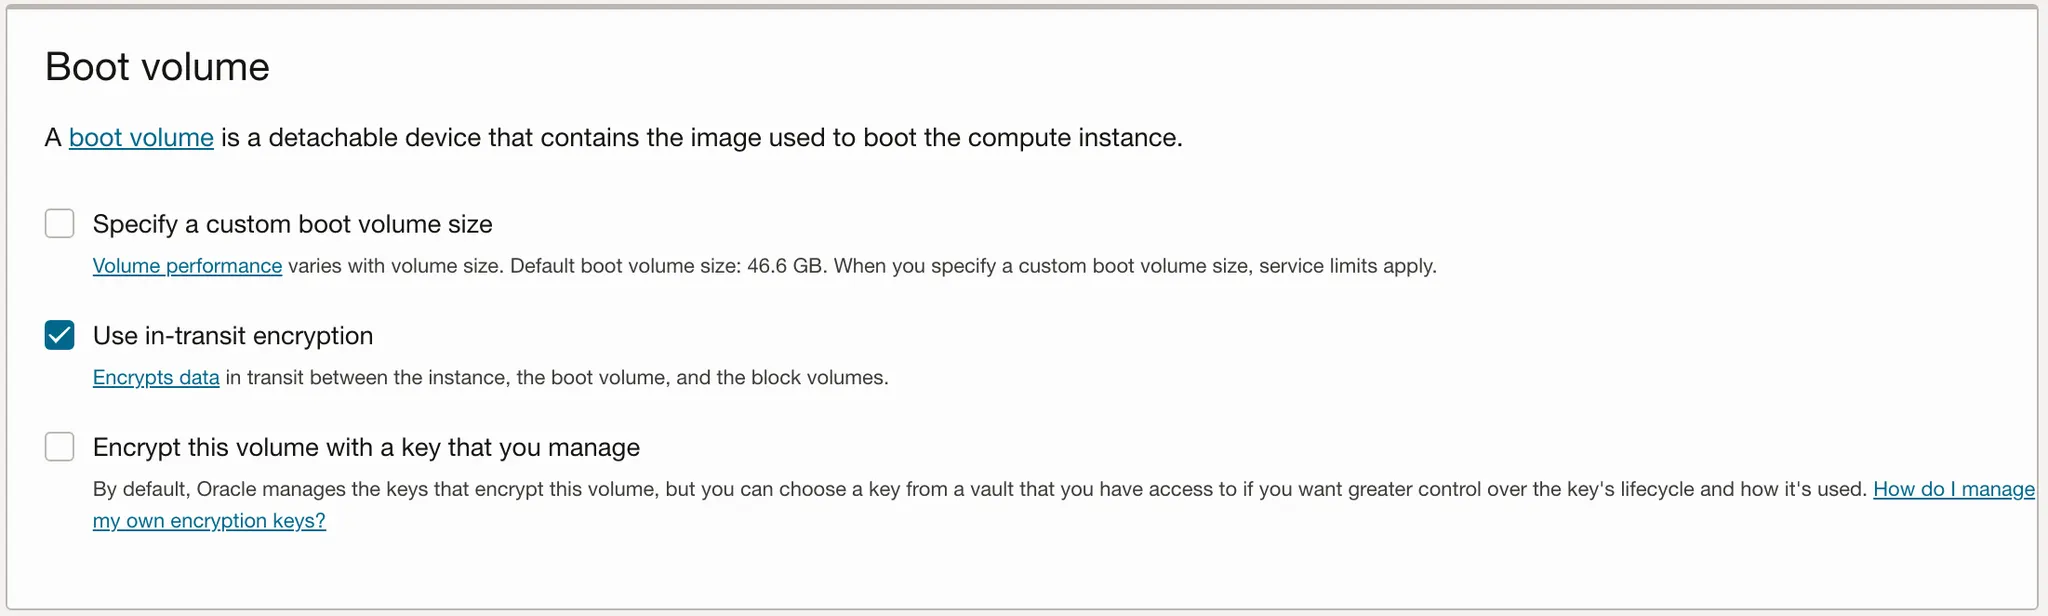Tick Encrypt this volume with your key checkbox
The height and width of the screenshot is (616, 2048).
coord(60,446)
